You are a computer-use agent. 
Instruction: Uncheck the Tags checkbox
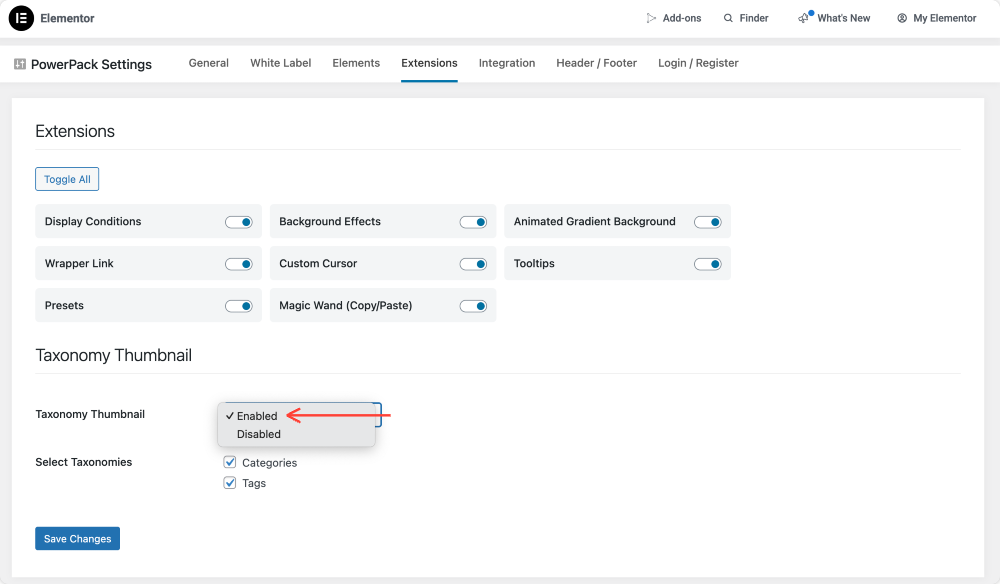230,483
